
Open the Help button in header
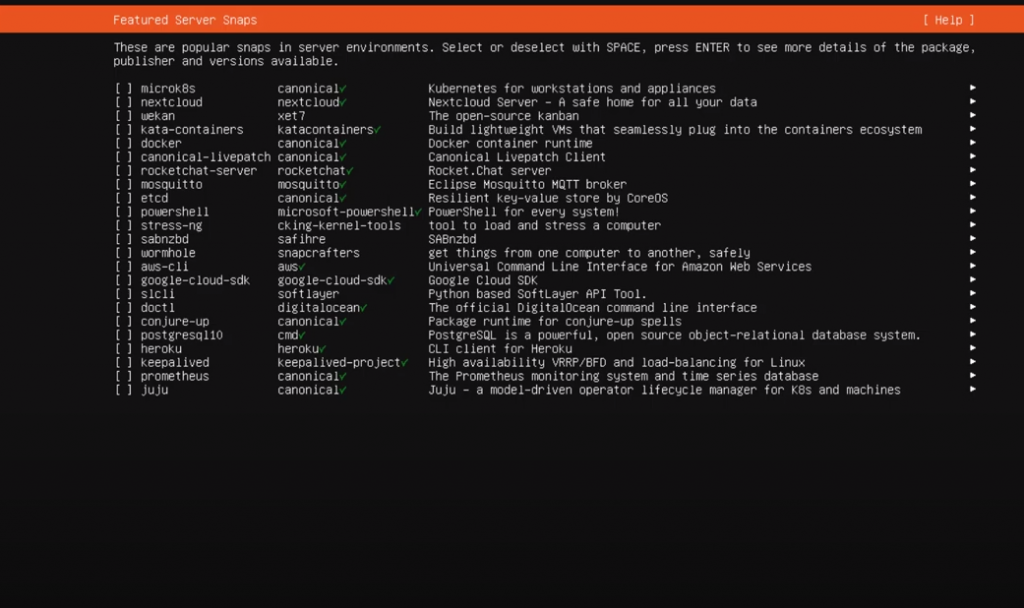coord(948,20)
